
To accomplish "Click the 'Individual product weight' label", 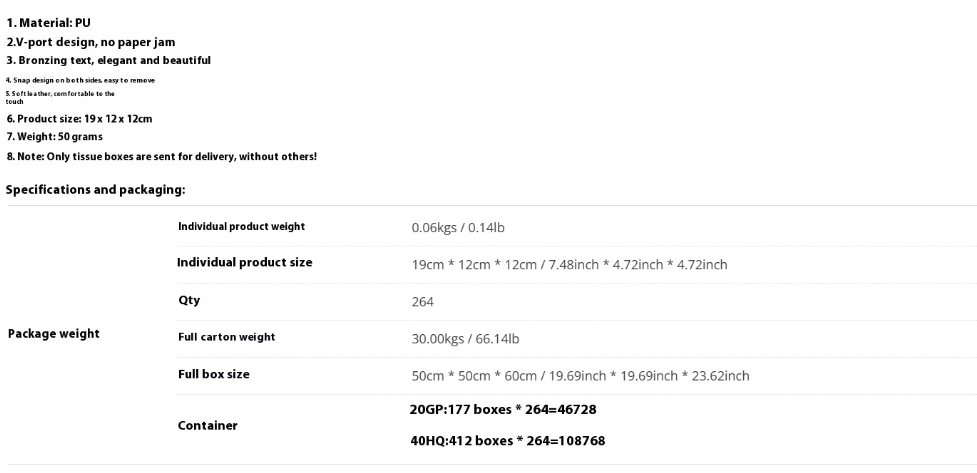I will [242, 226].
